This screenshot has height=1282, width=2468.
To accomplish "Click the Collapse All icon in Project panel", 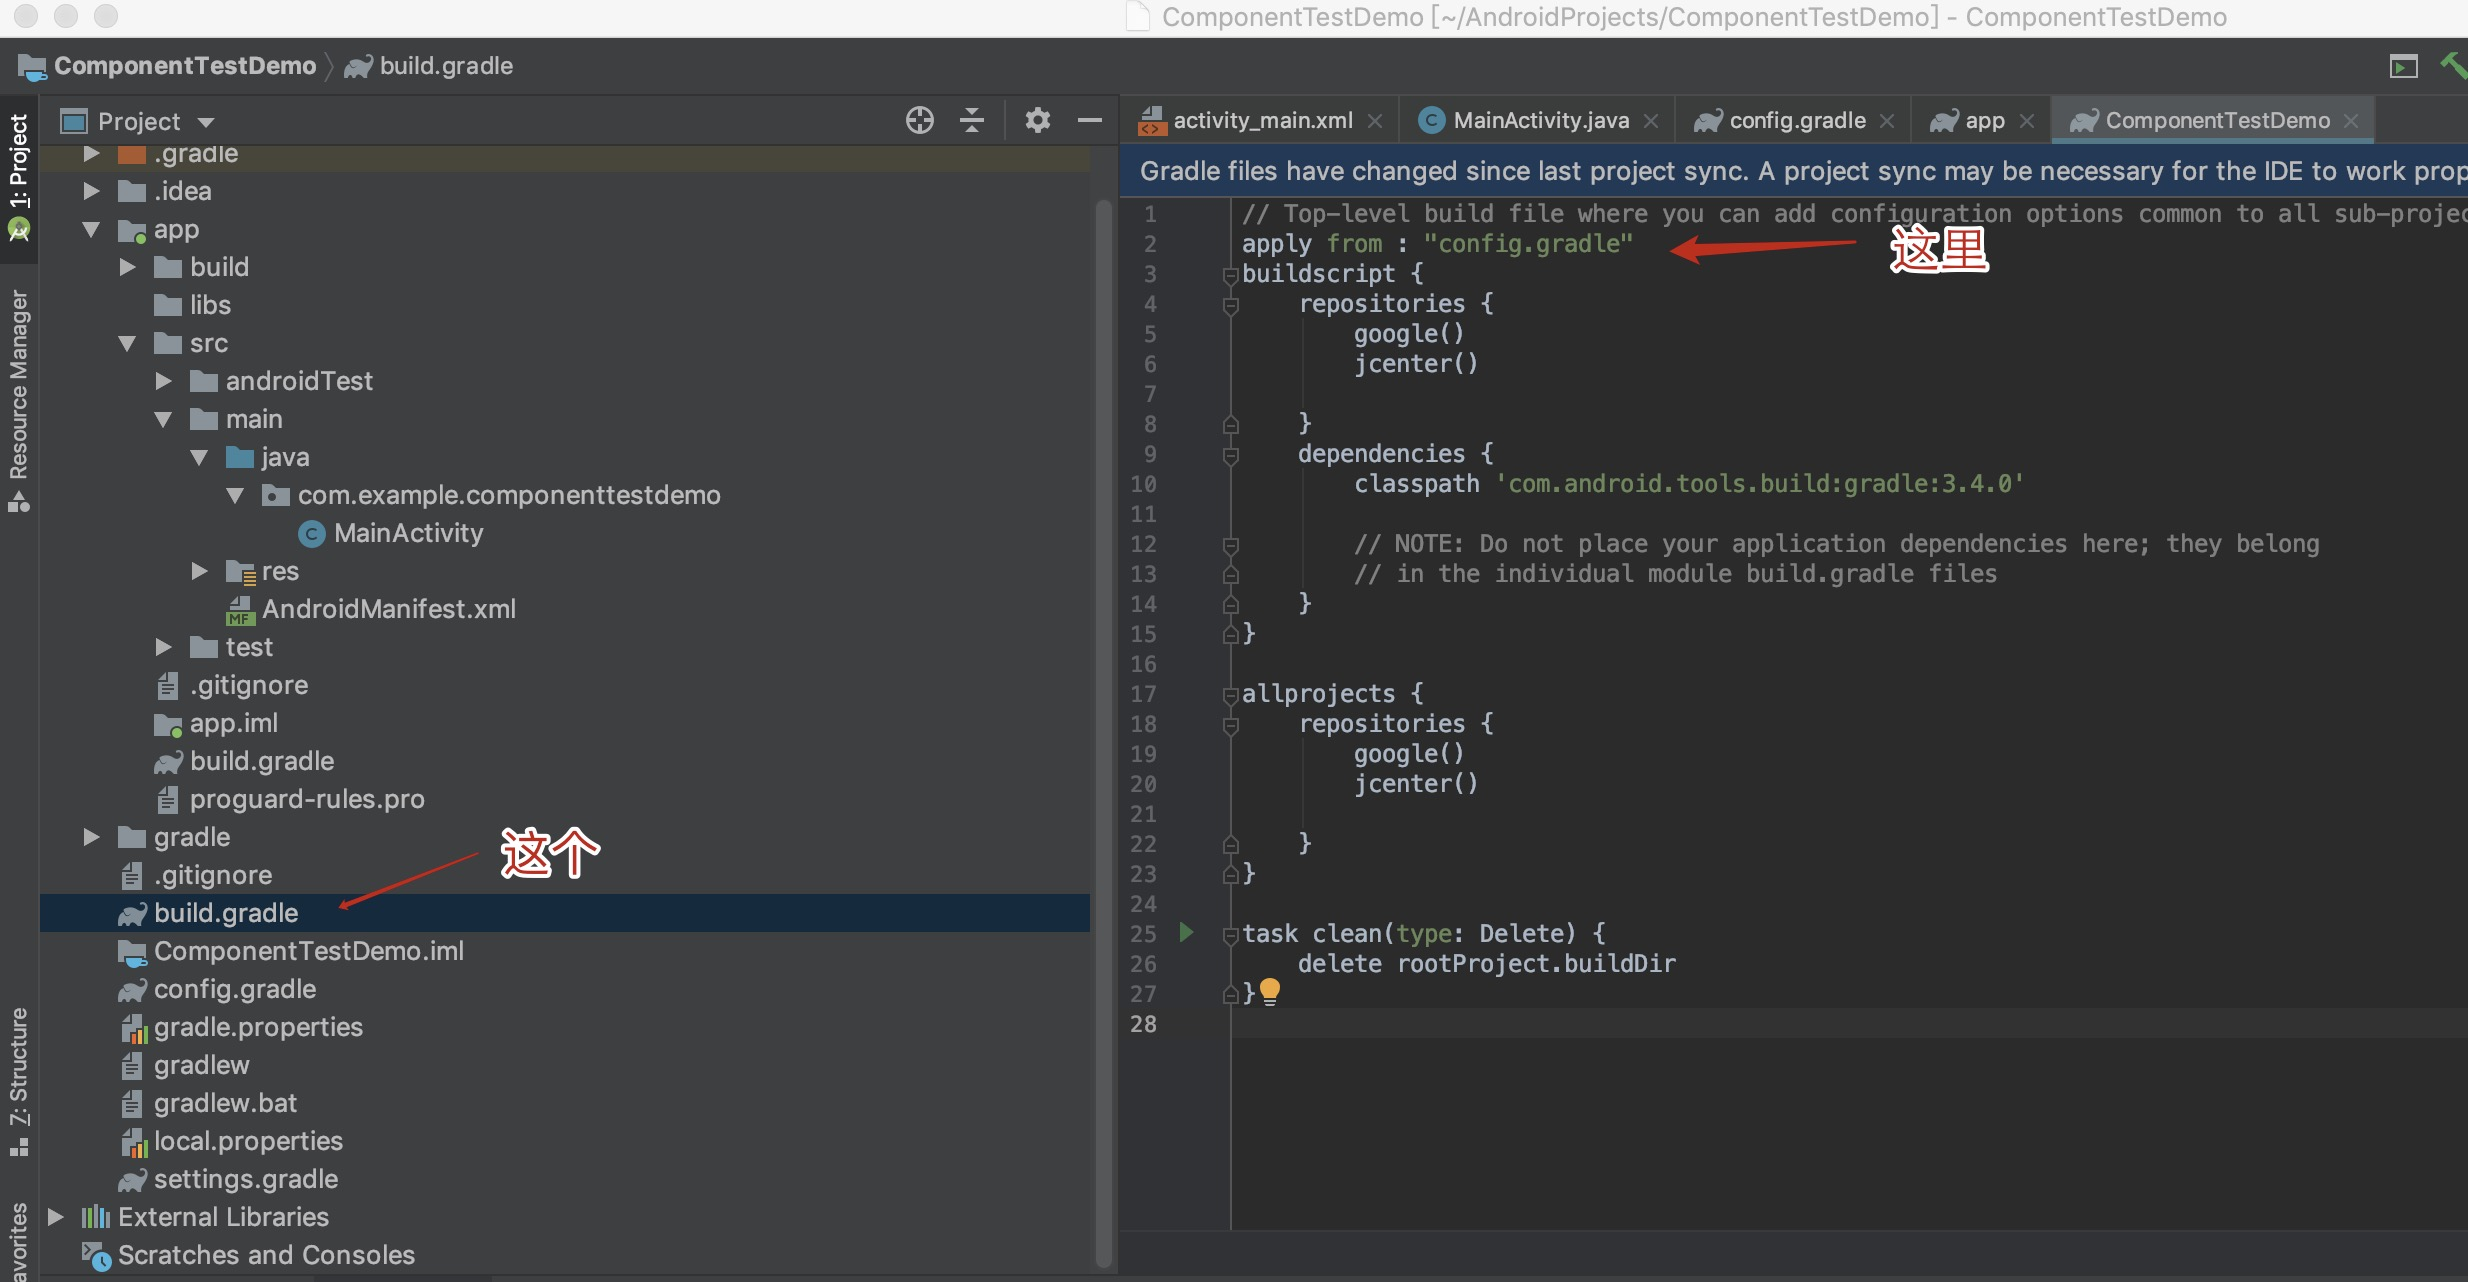I will click(x=972, y=121).
